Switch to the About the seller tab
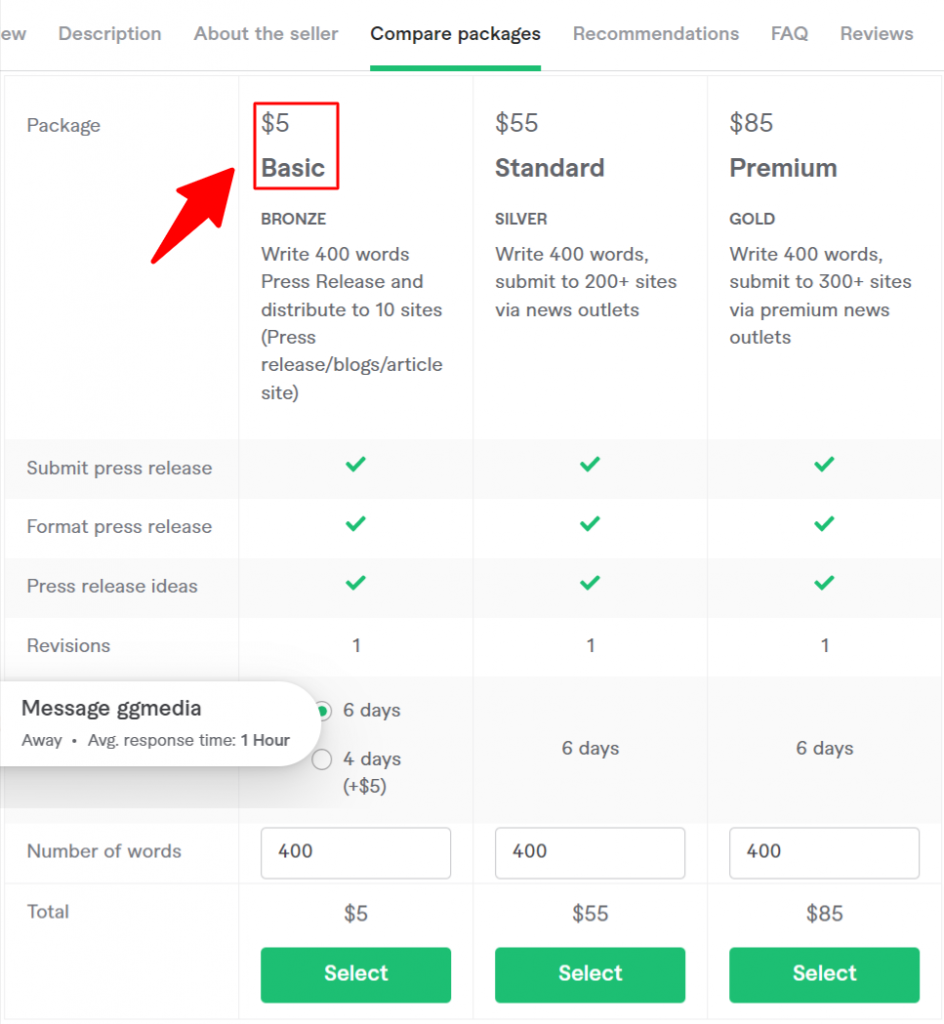The height and width of the screenshot is (1024, 944). [x=266, y=34]
